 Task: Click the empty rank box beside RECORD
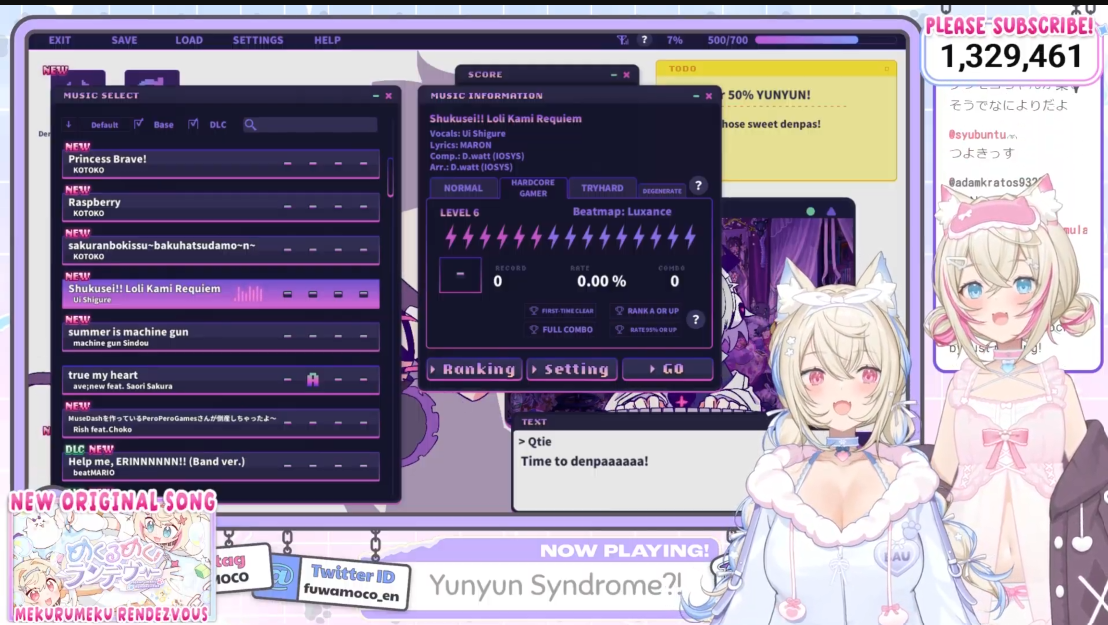[x=460, y=274]
